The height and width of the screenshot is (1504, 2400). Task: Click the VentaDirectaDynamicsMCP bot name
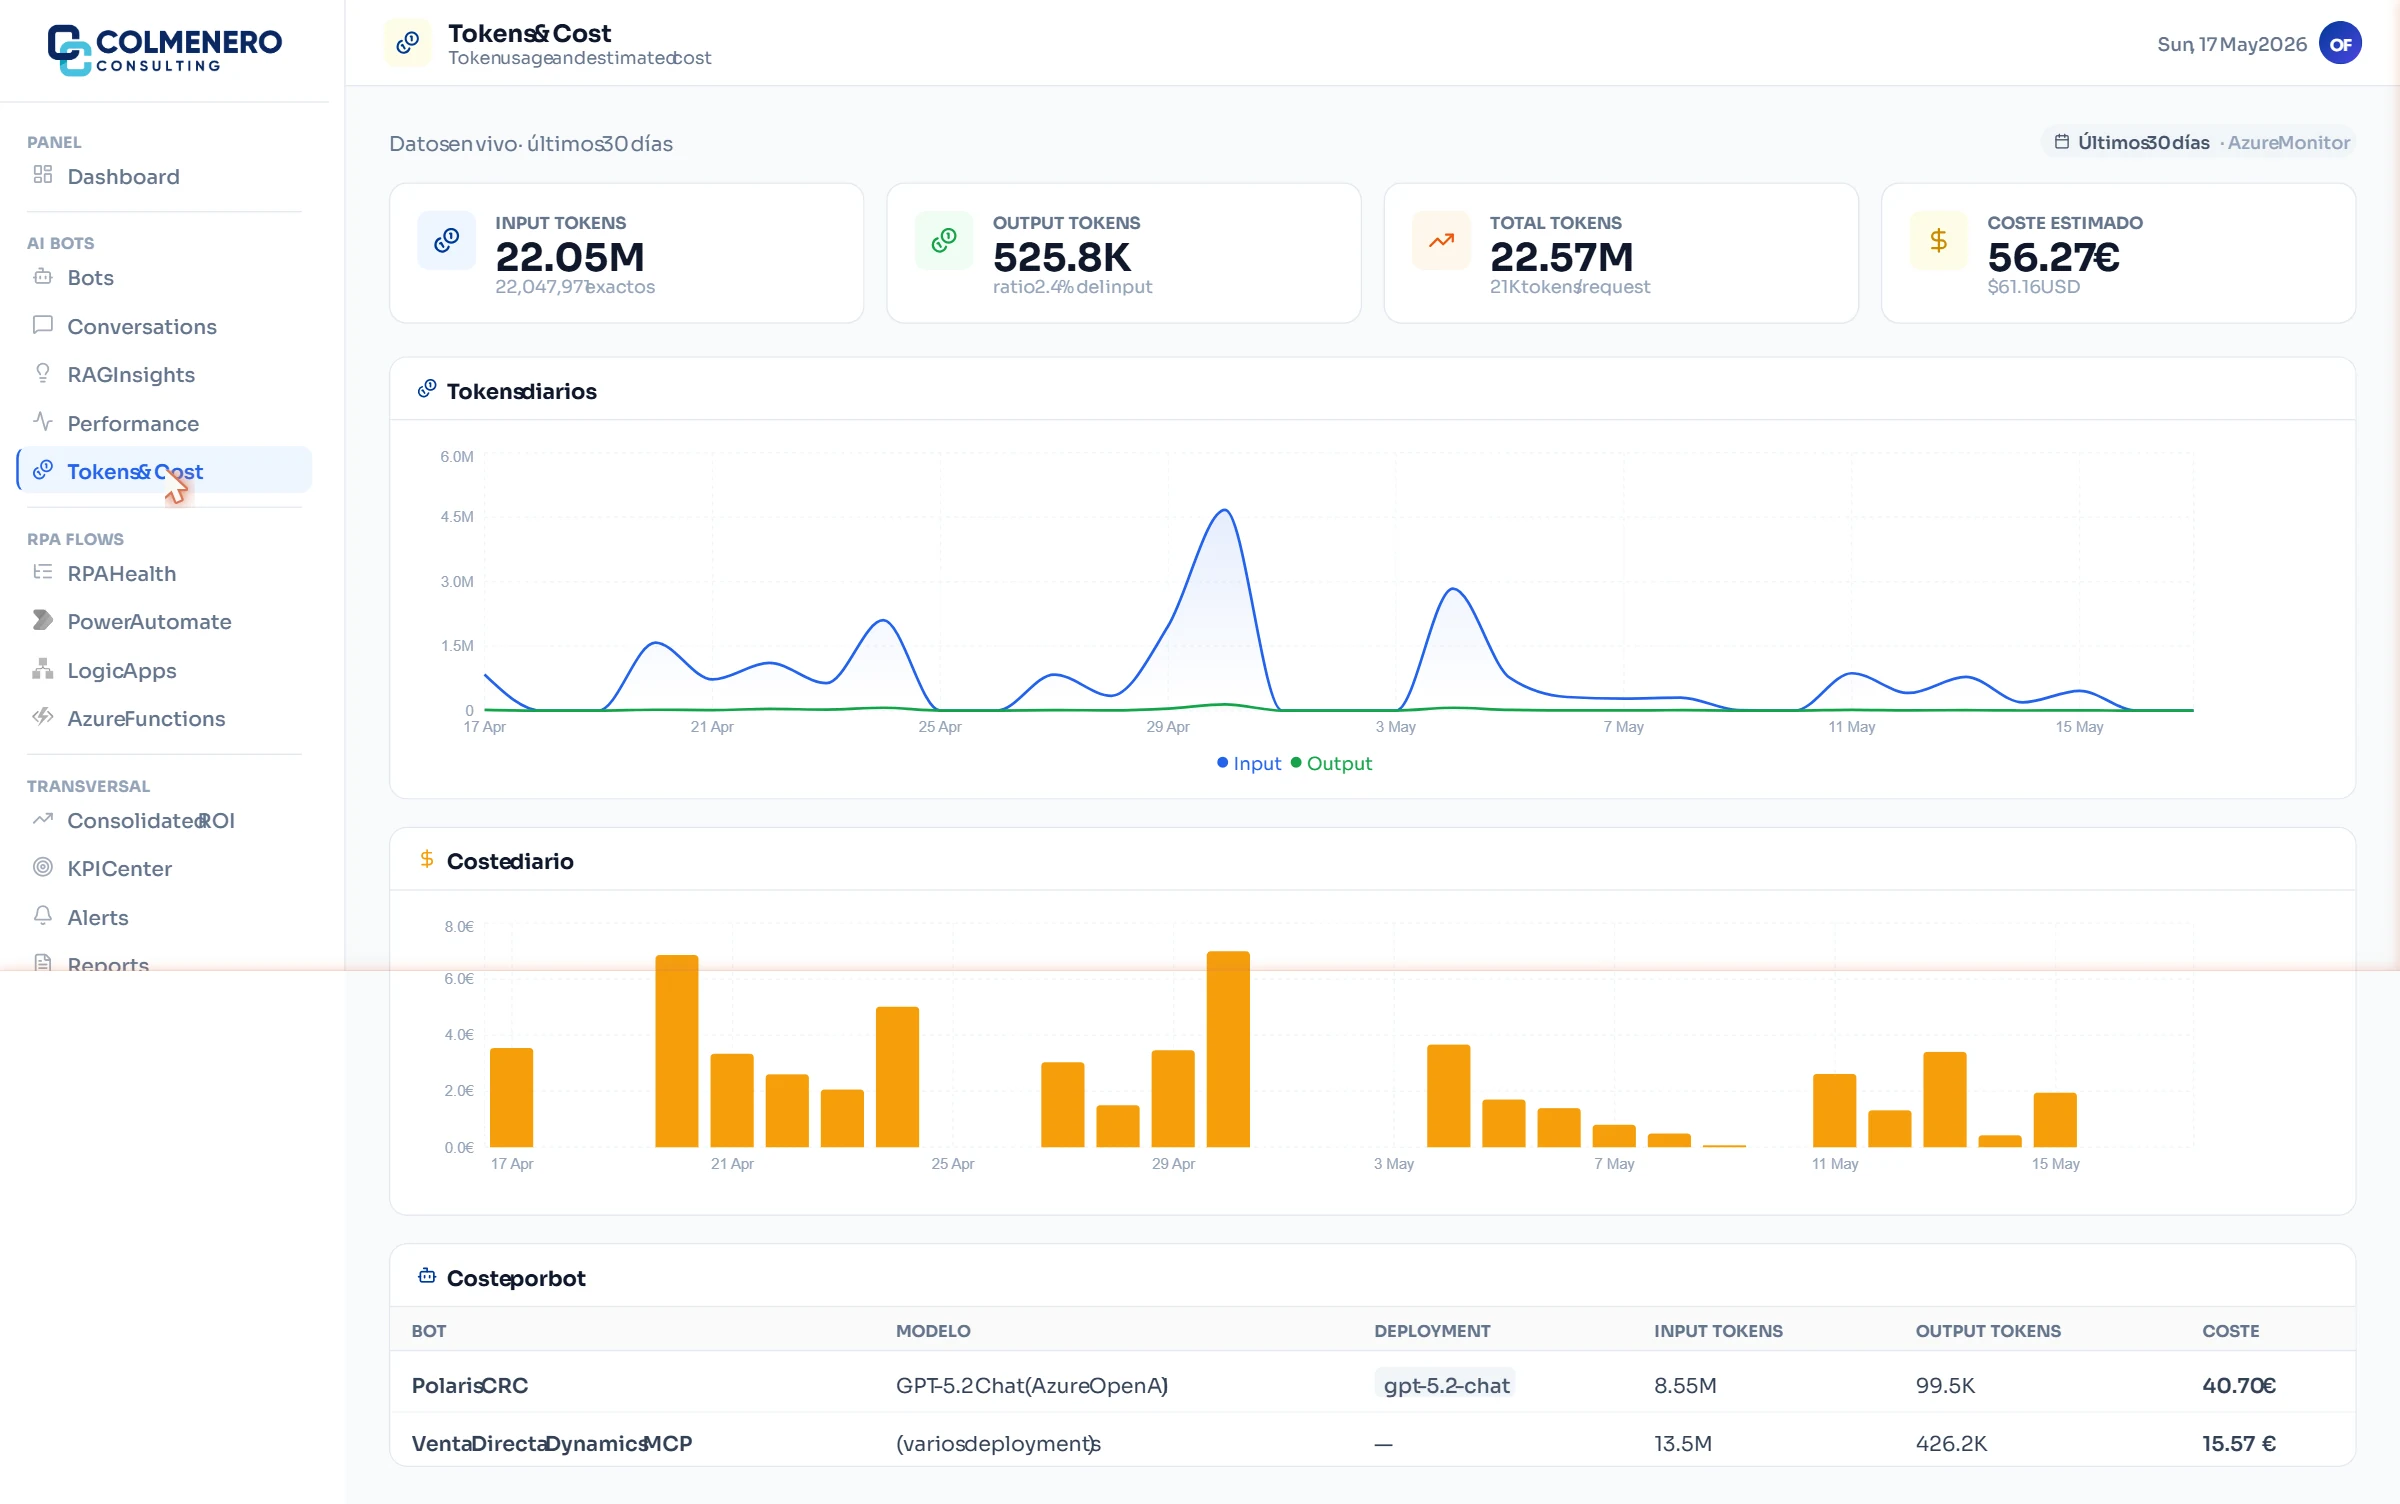(552, 1443)
